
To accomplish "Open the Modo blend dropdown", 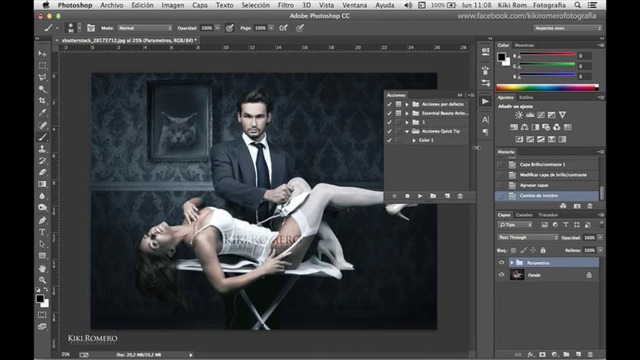I will click(145, 28).
